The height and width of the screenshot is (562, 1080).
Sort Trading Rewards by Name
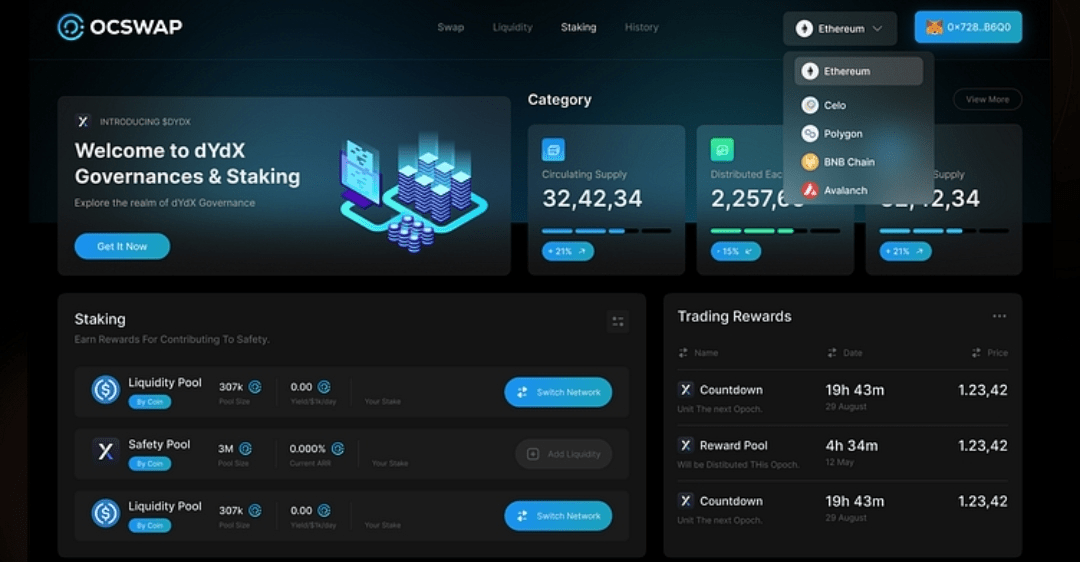[x=698, y=353]
